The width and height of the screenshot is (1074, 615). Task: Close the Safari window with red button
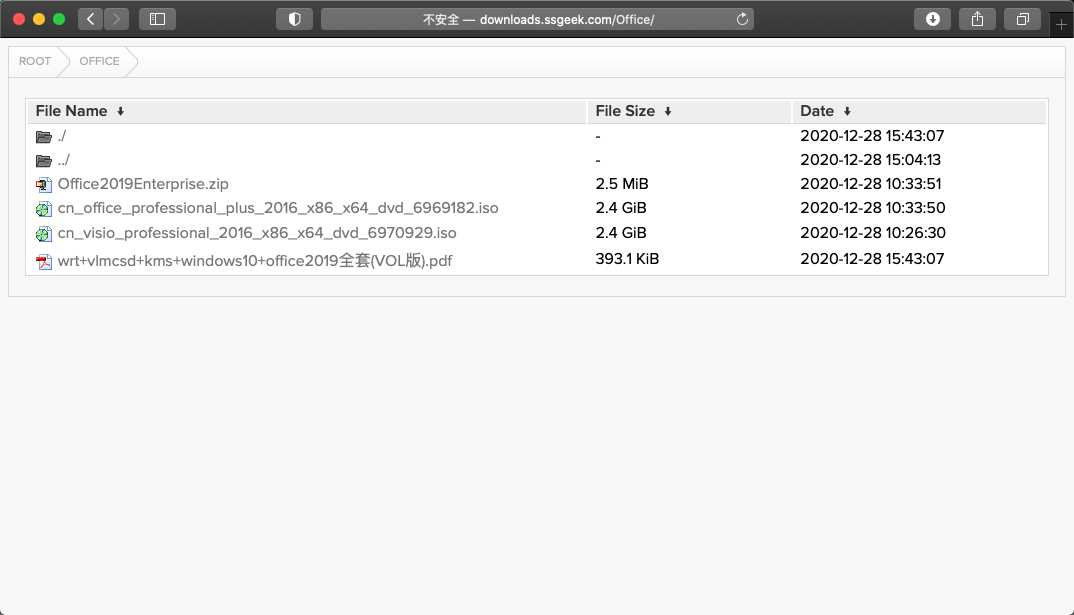click(x=19, y=19)
